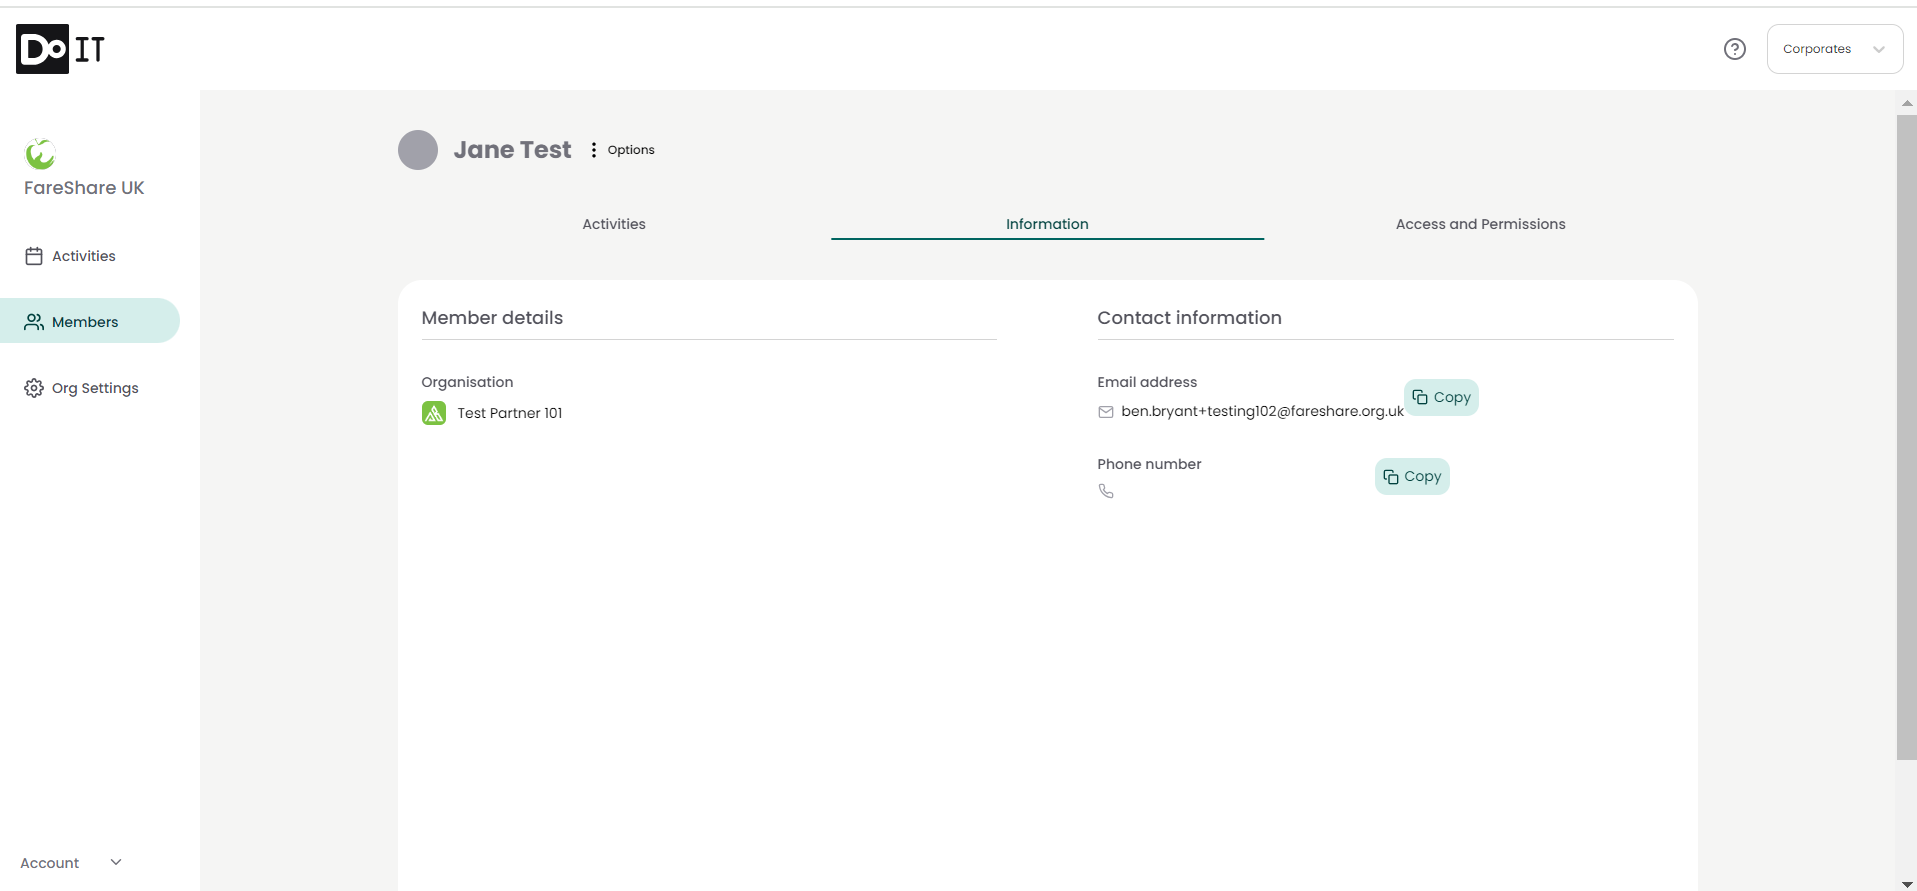Switch to Access and Permissions tab
1917x891 pixels.
point(1480,224)
